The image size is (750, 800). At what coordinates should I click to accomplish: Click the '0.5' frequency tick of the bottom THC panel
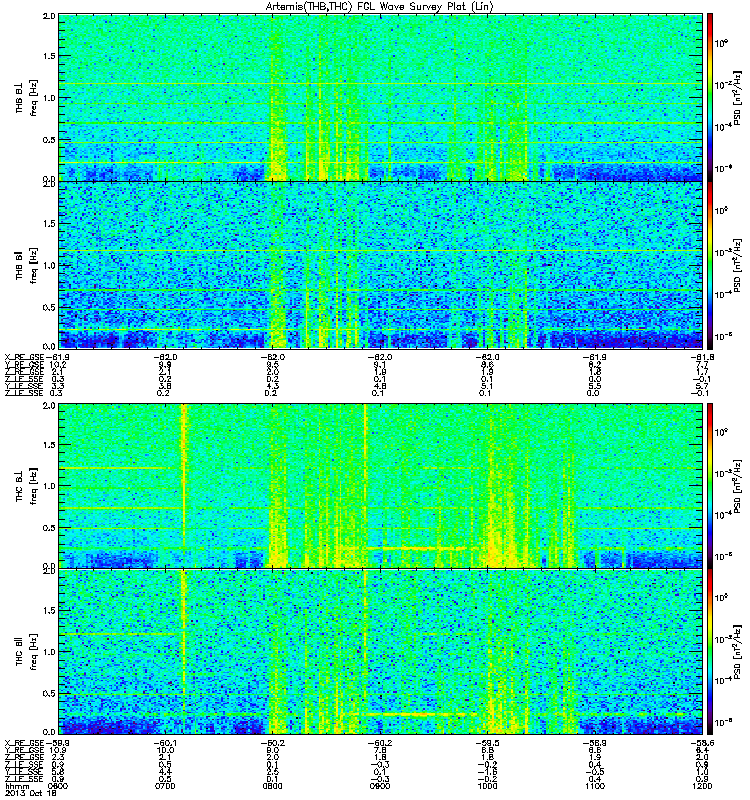(x=49, y=693)
